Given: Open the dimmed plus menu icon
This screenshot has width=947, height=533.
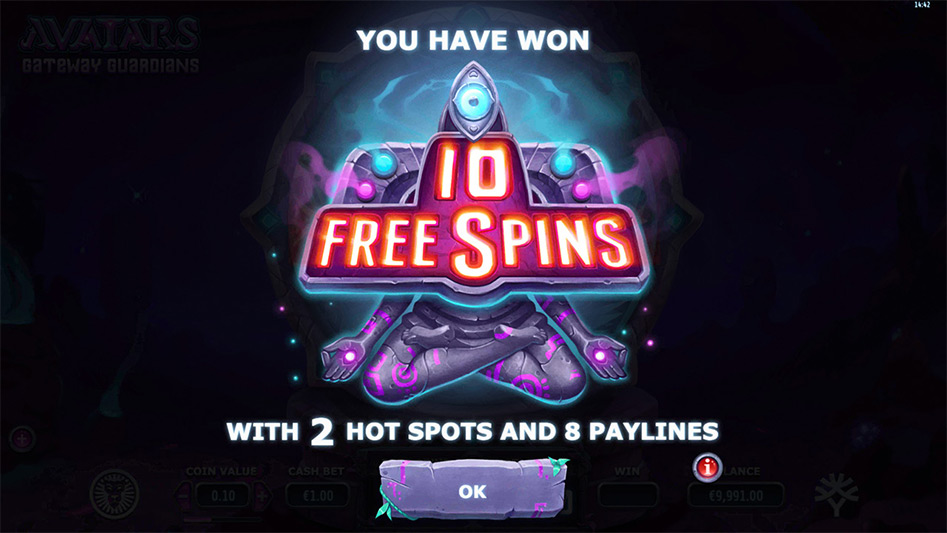Looking at the screenshot, I should [22, 439].
